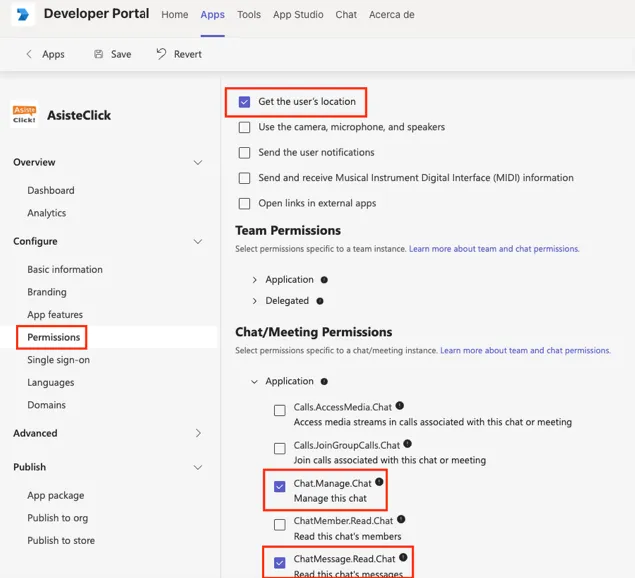Click the Developer Portal logo icon

coord(23,15)
